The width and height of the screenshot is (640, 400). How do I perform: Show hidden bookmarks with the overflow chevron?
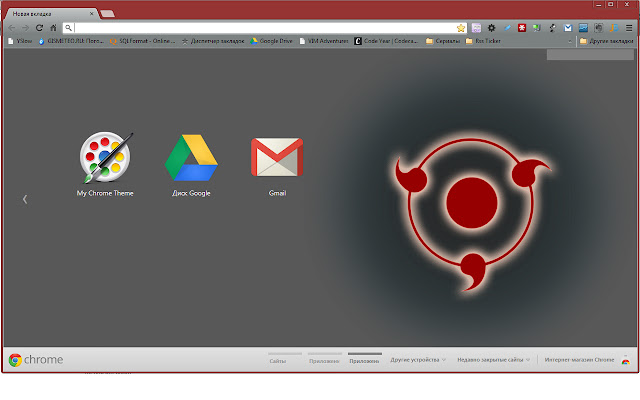click(570, 41)
